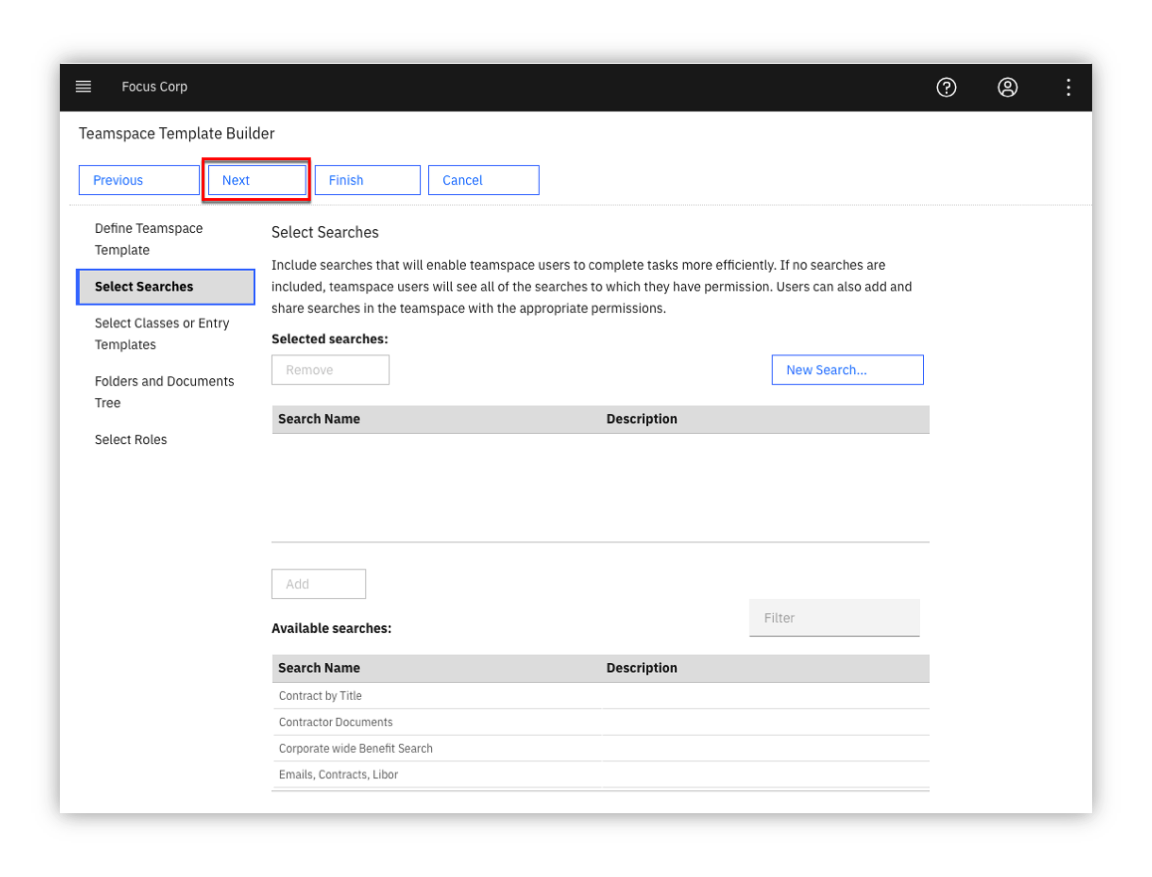Click the Filter input field

pyautogui.click(x=834, y=618)
